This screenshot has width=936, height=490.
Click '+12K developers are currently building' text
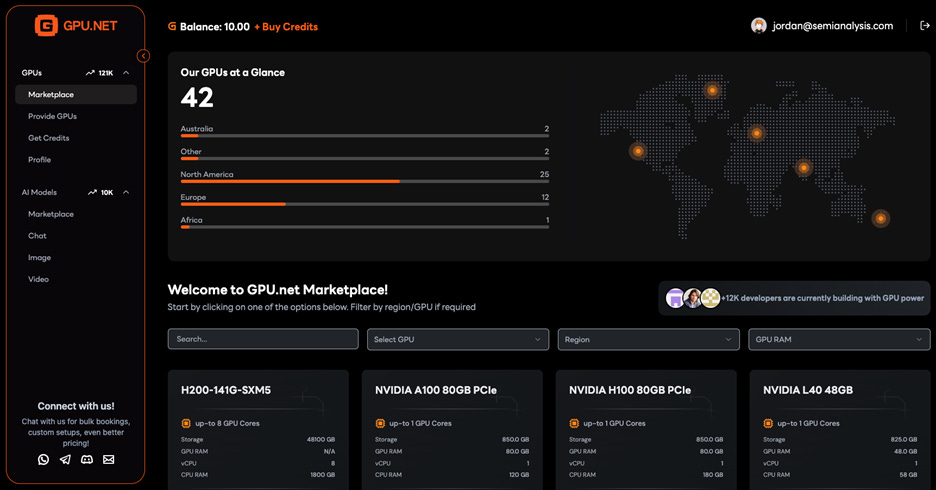pyautogui.click(x=823, y=298)
